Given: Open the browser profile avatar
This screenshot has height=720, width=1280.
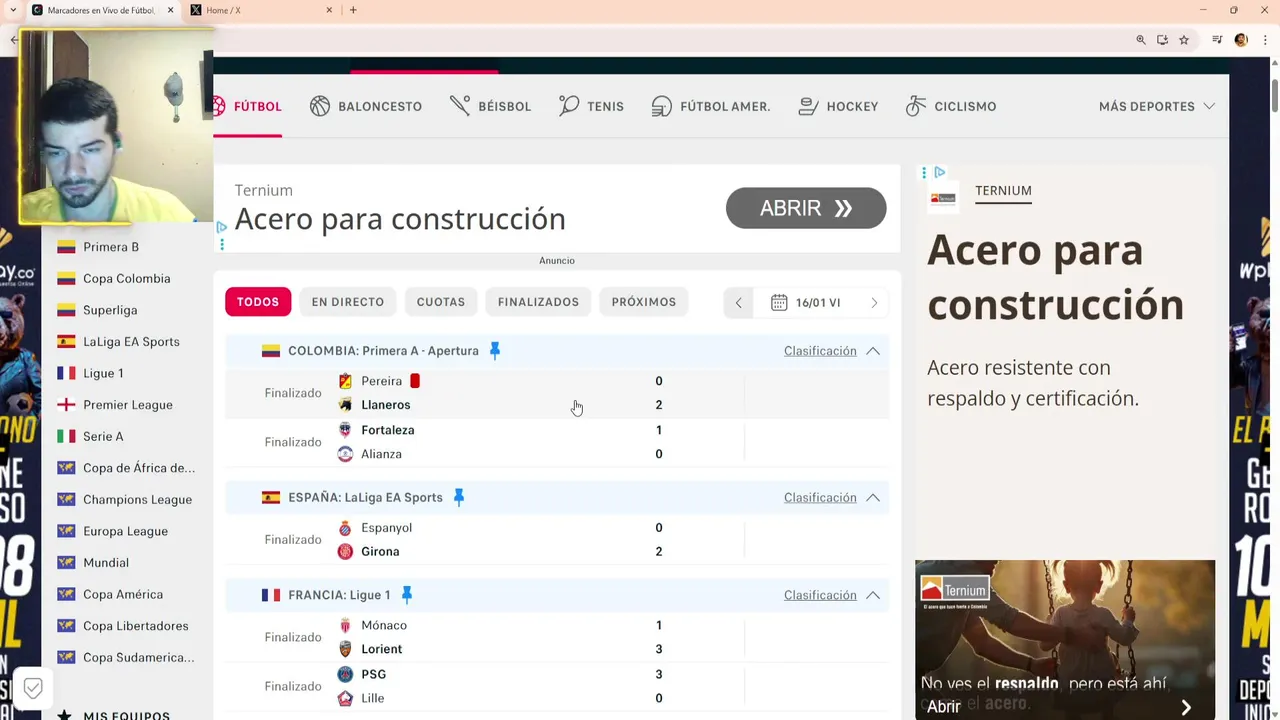Looking at the screenshot, I should coord(1241,40).
